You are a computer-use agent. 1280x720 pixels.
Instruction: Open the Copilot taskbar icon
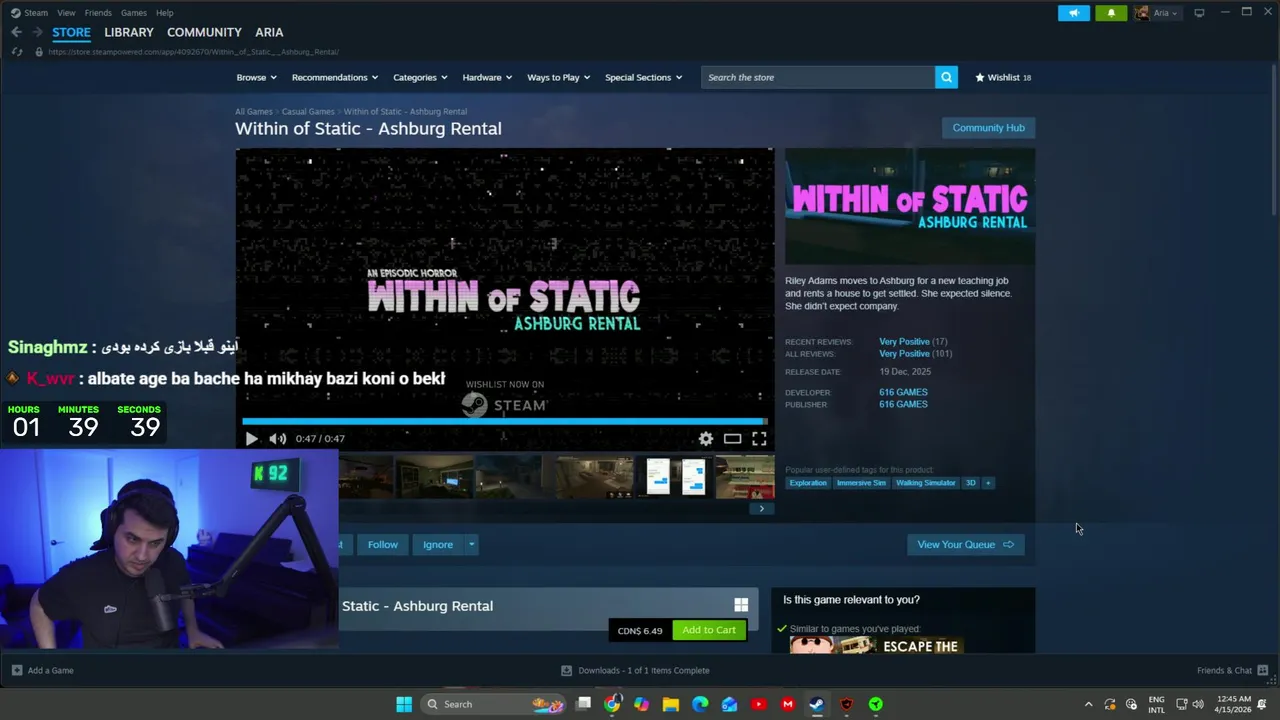pos(641,704)
